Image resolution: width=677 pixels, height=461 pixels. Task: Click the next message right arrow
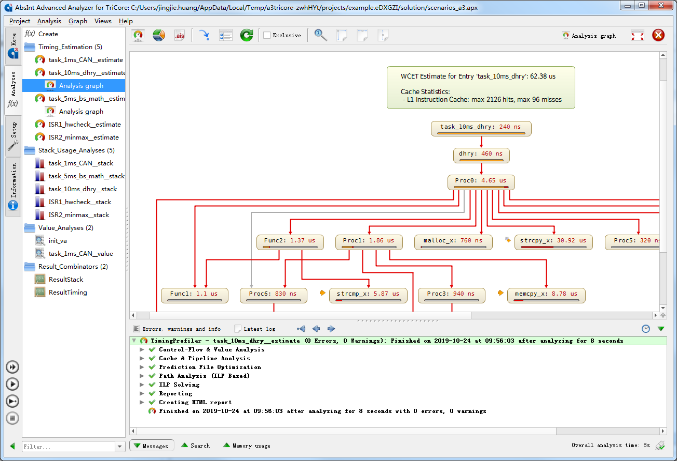[331, 329]
